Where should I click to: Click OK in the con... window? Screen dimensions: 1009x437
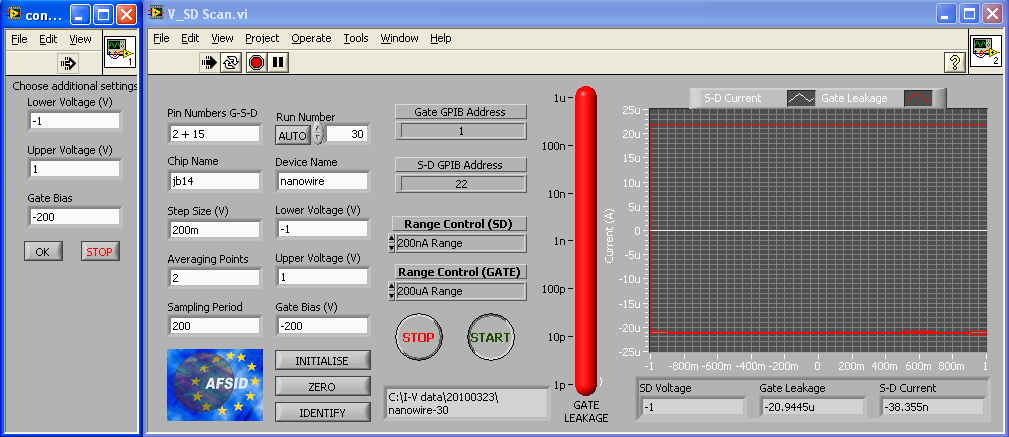43,252
